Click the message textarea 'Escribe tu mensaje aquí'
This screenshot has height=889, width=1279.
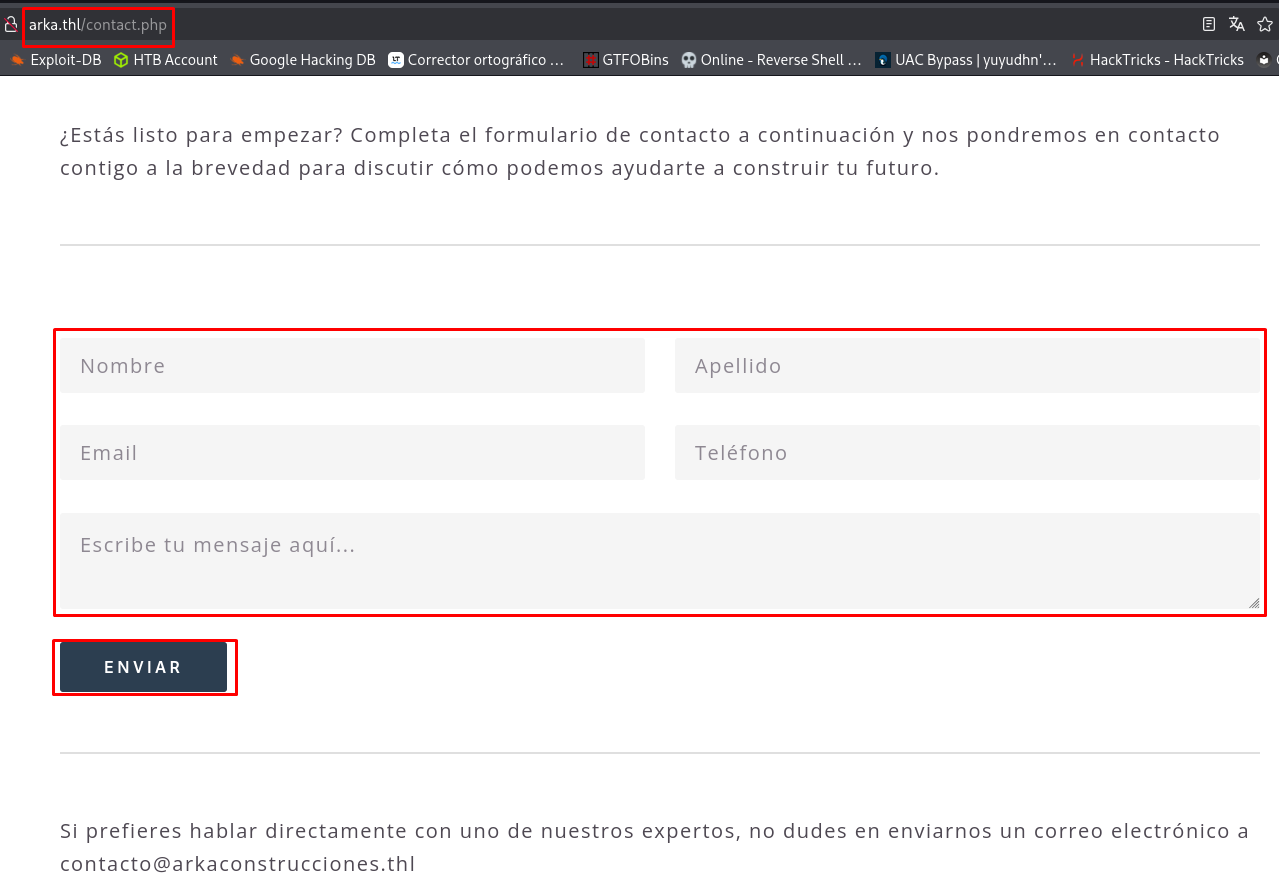658,560
